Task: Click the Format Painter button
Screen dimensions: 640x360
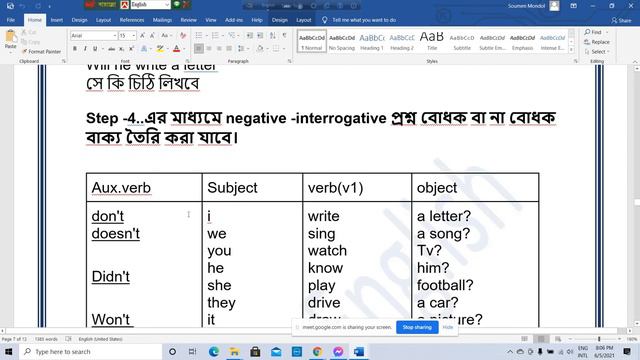Action: (x=41, y=51)
